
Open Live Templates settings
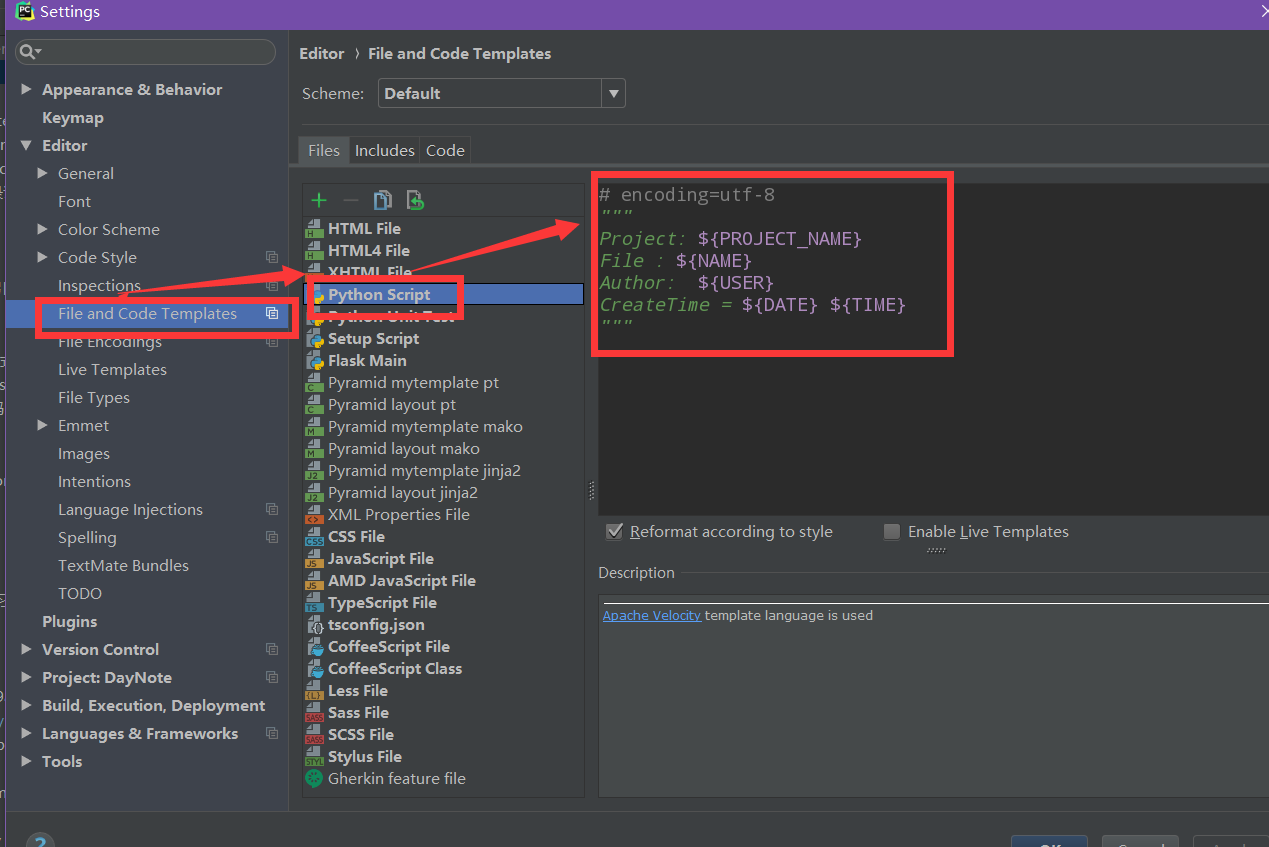112,369
